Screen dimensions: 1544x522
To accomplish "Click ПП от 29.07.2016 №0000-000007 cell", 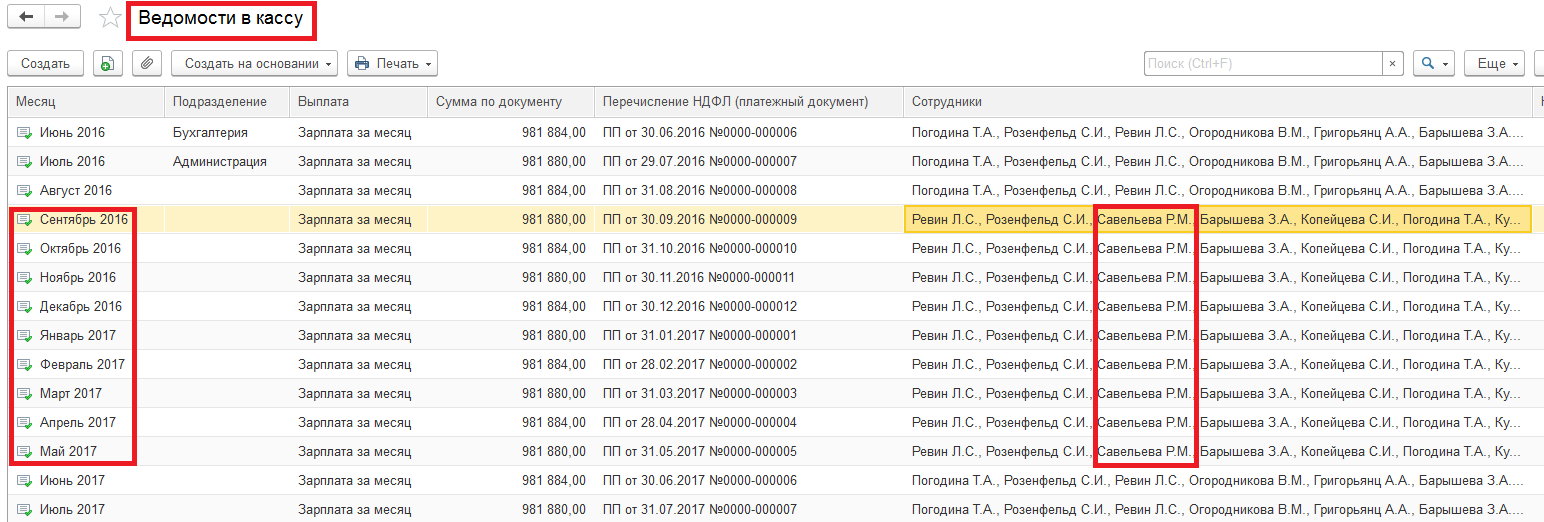I will 749,161.
